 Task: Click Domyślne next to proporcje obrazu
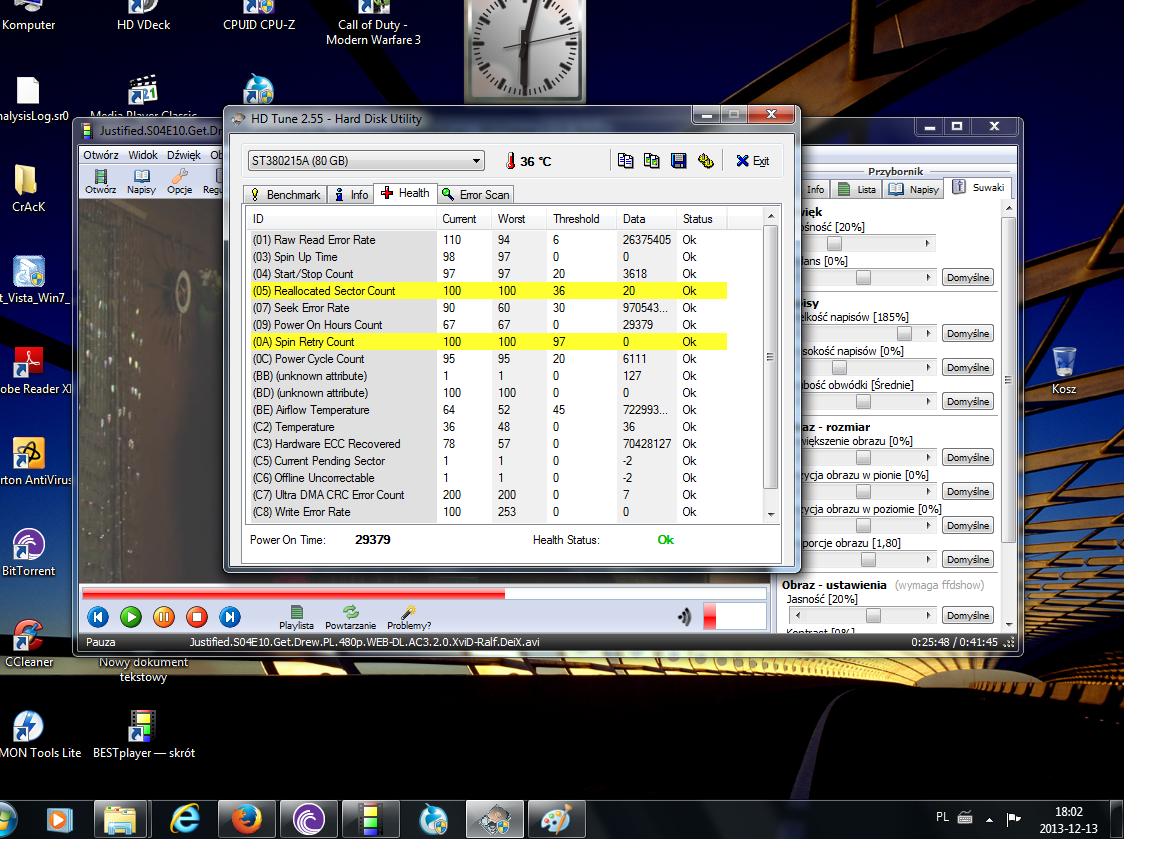(968, 560)
